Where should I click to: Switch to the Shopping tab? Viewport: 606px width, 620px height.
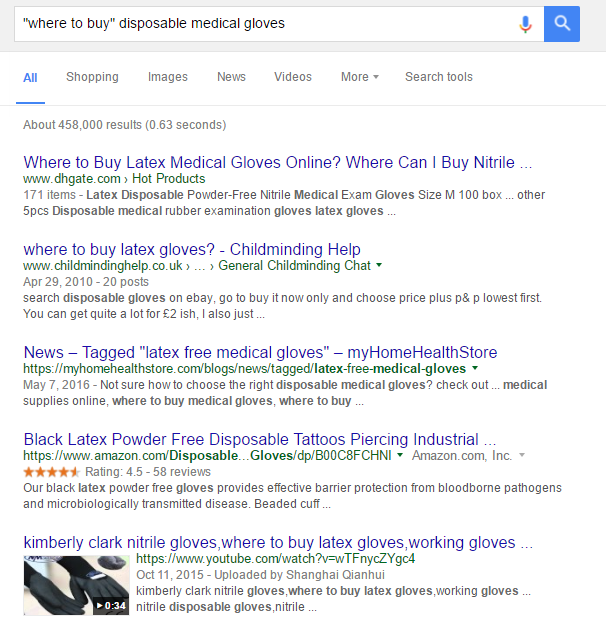pyautogui.click(x=92, y=77)
